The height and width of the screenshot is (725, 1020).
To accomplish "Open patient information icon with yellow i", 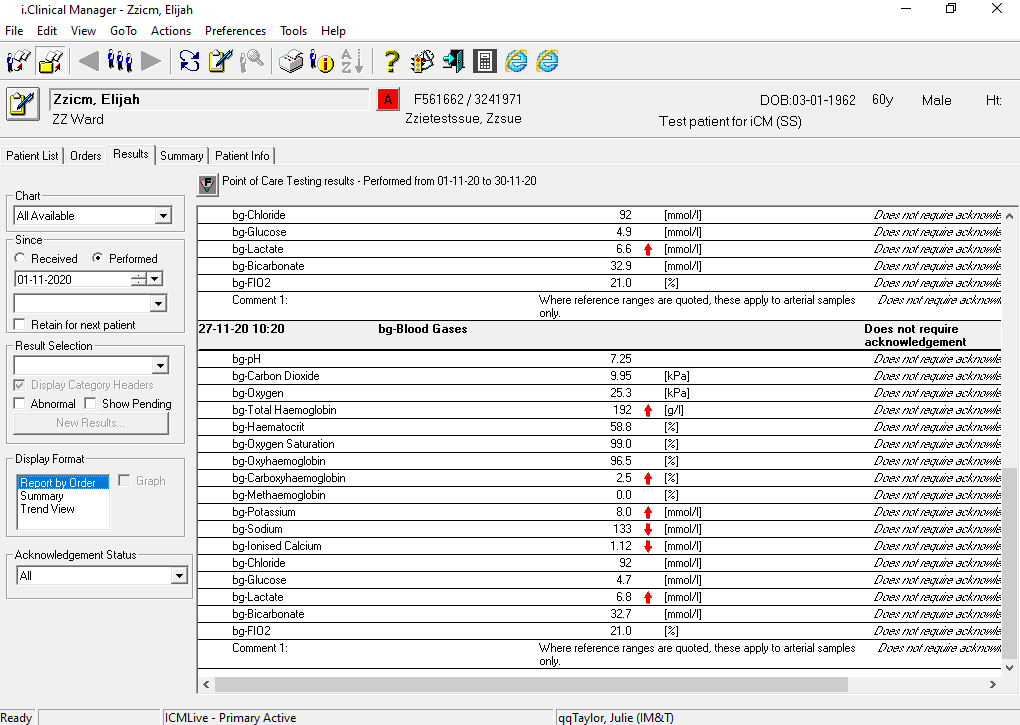I will (x=321, y=61).
